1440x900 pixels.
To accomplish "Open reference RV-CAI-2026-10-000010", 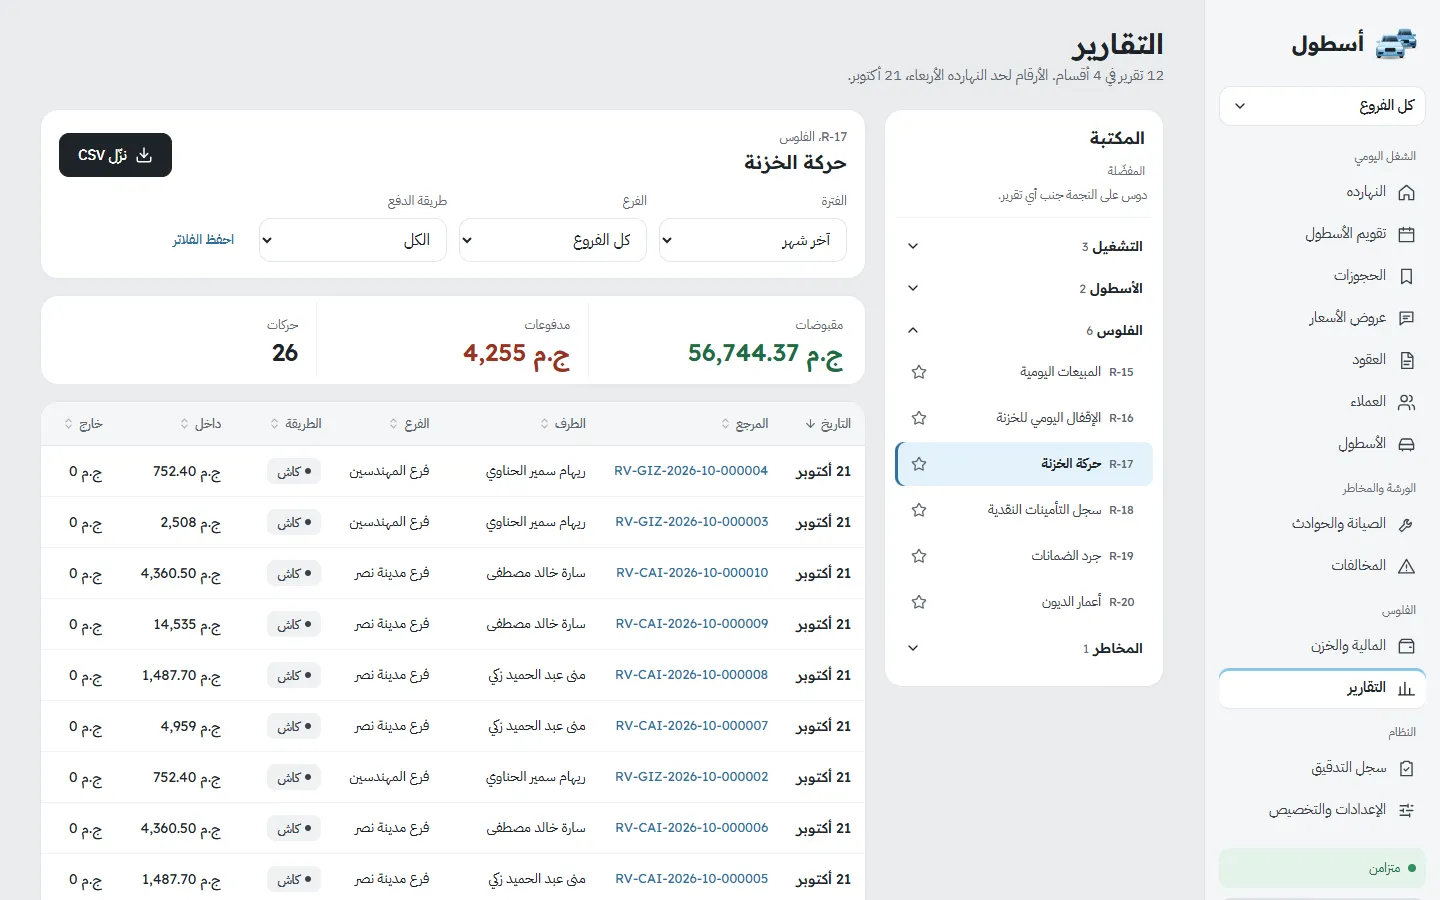I will pyautogui.click(x=692, y=573).
